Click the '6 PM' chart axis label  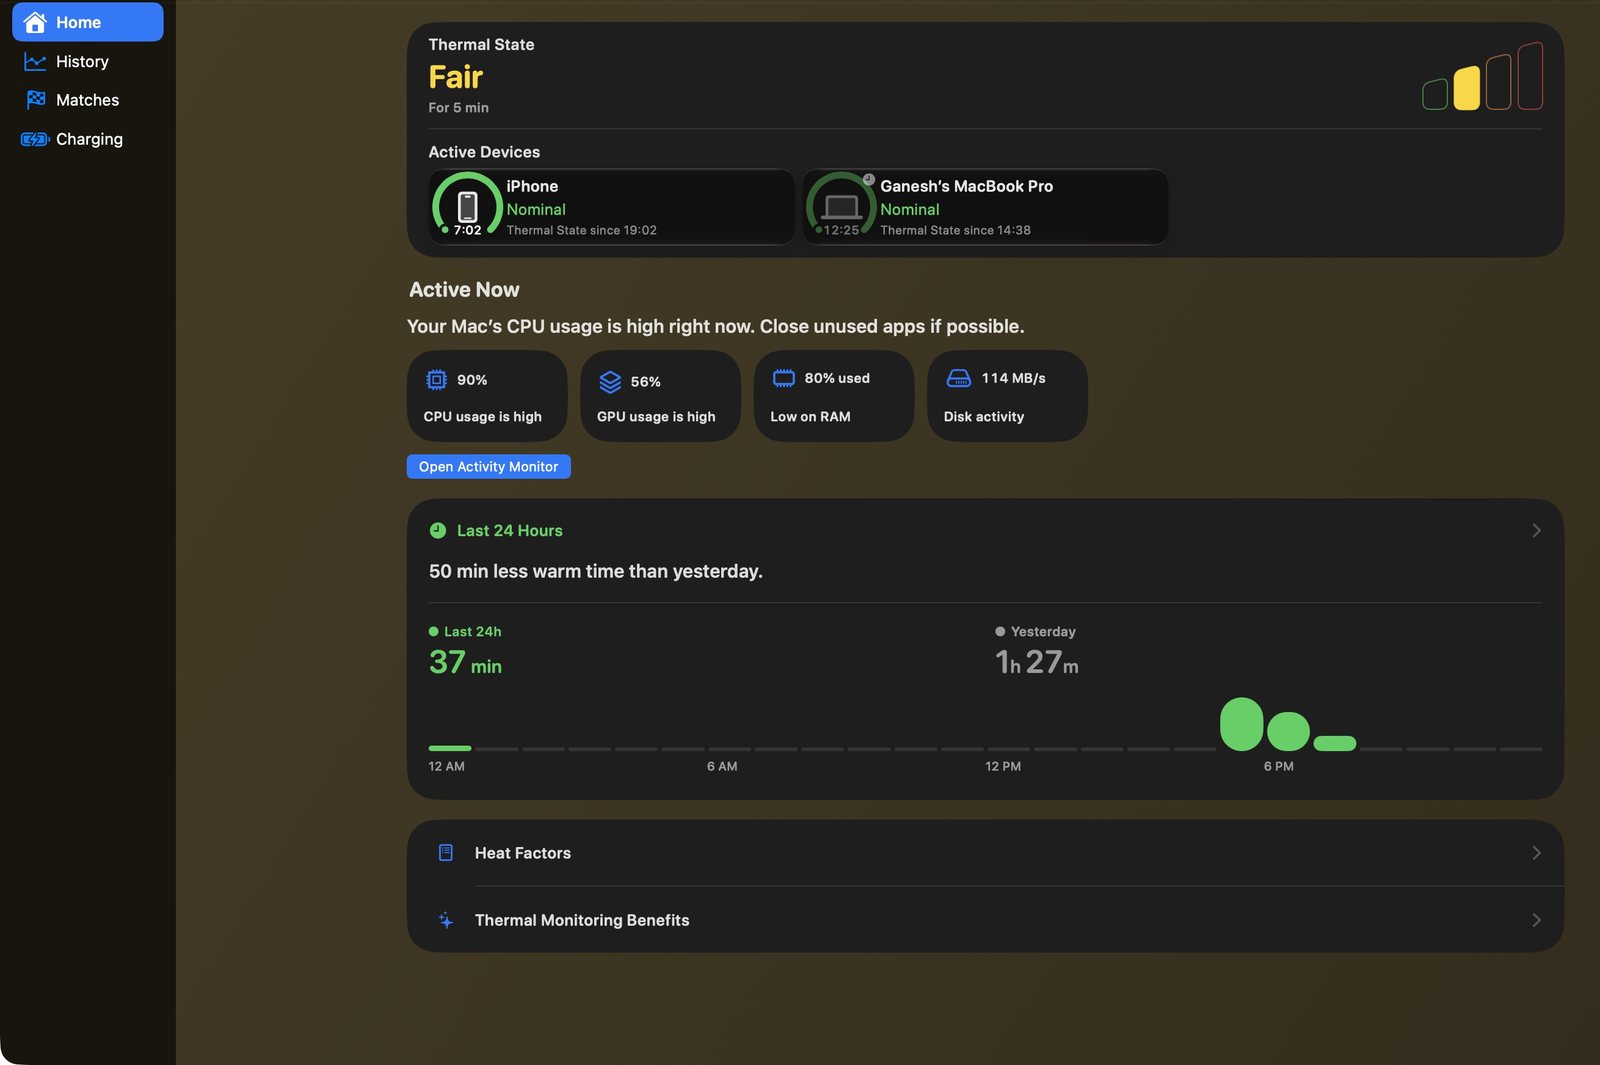[1278, 766]
